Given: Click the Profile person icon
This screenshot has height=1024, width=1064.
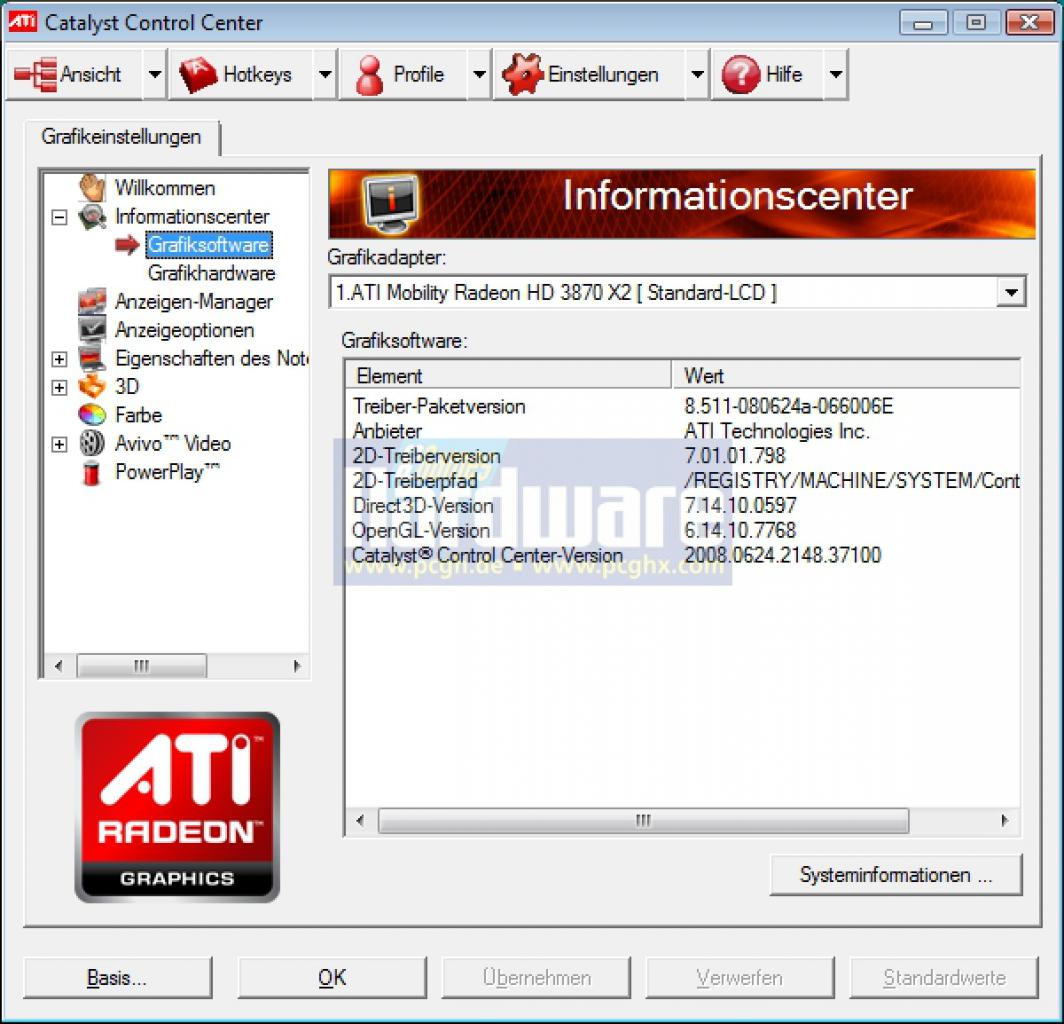Looking at the screenshot, I should [x=369, y=75].
